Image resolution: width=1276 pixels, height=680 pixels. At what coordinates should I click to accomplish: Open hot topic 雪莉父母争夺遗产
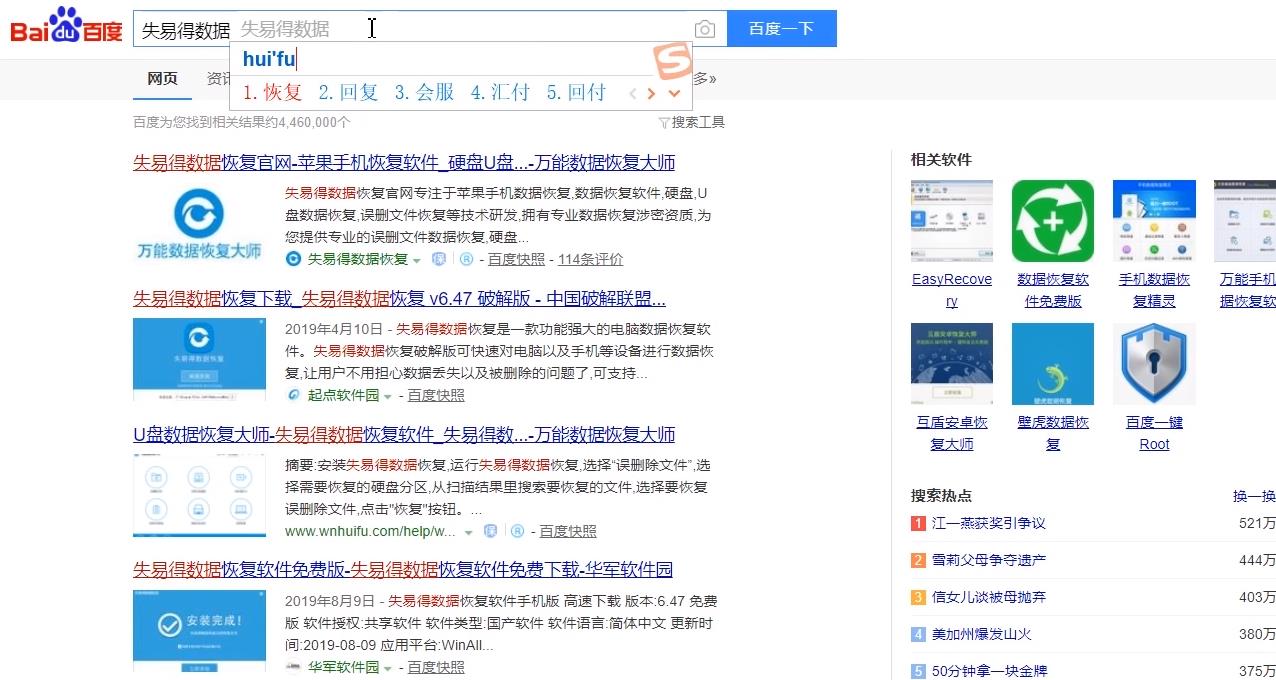point(989,560)
